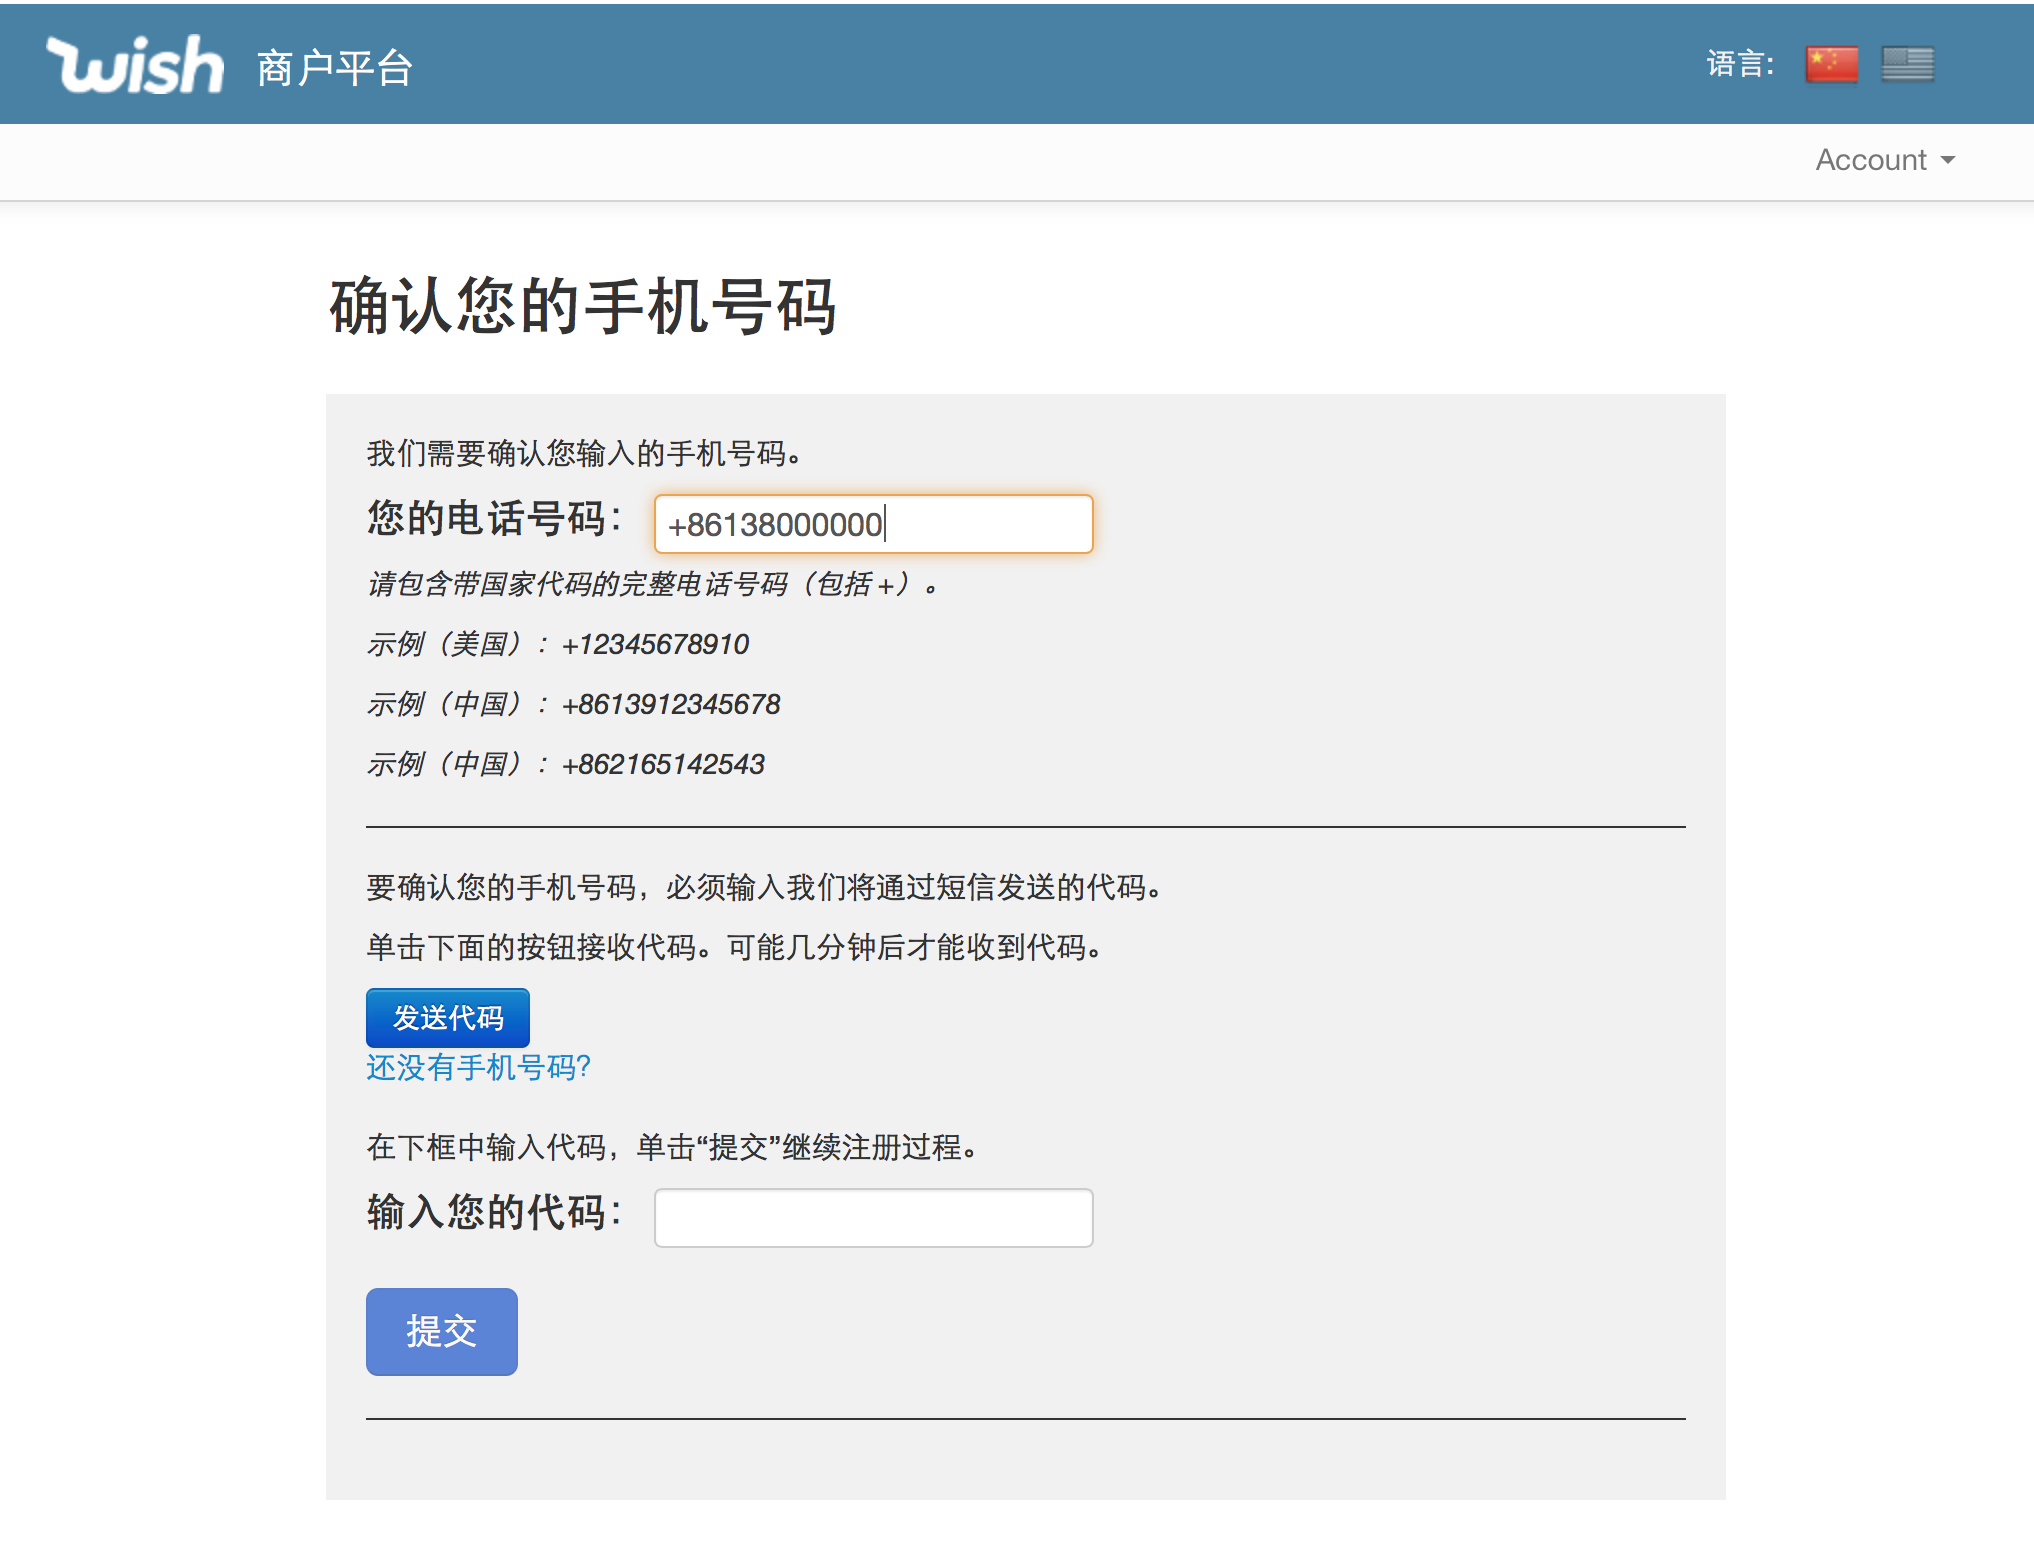Switch language to US flag
The width and height of the screenshot is (2034, 1562).
1907,65
